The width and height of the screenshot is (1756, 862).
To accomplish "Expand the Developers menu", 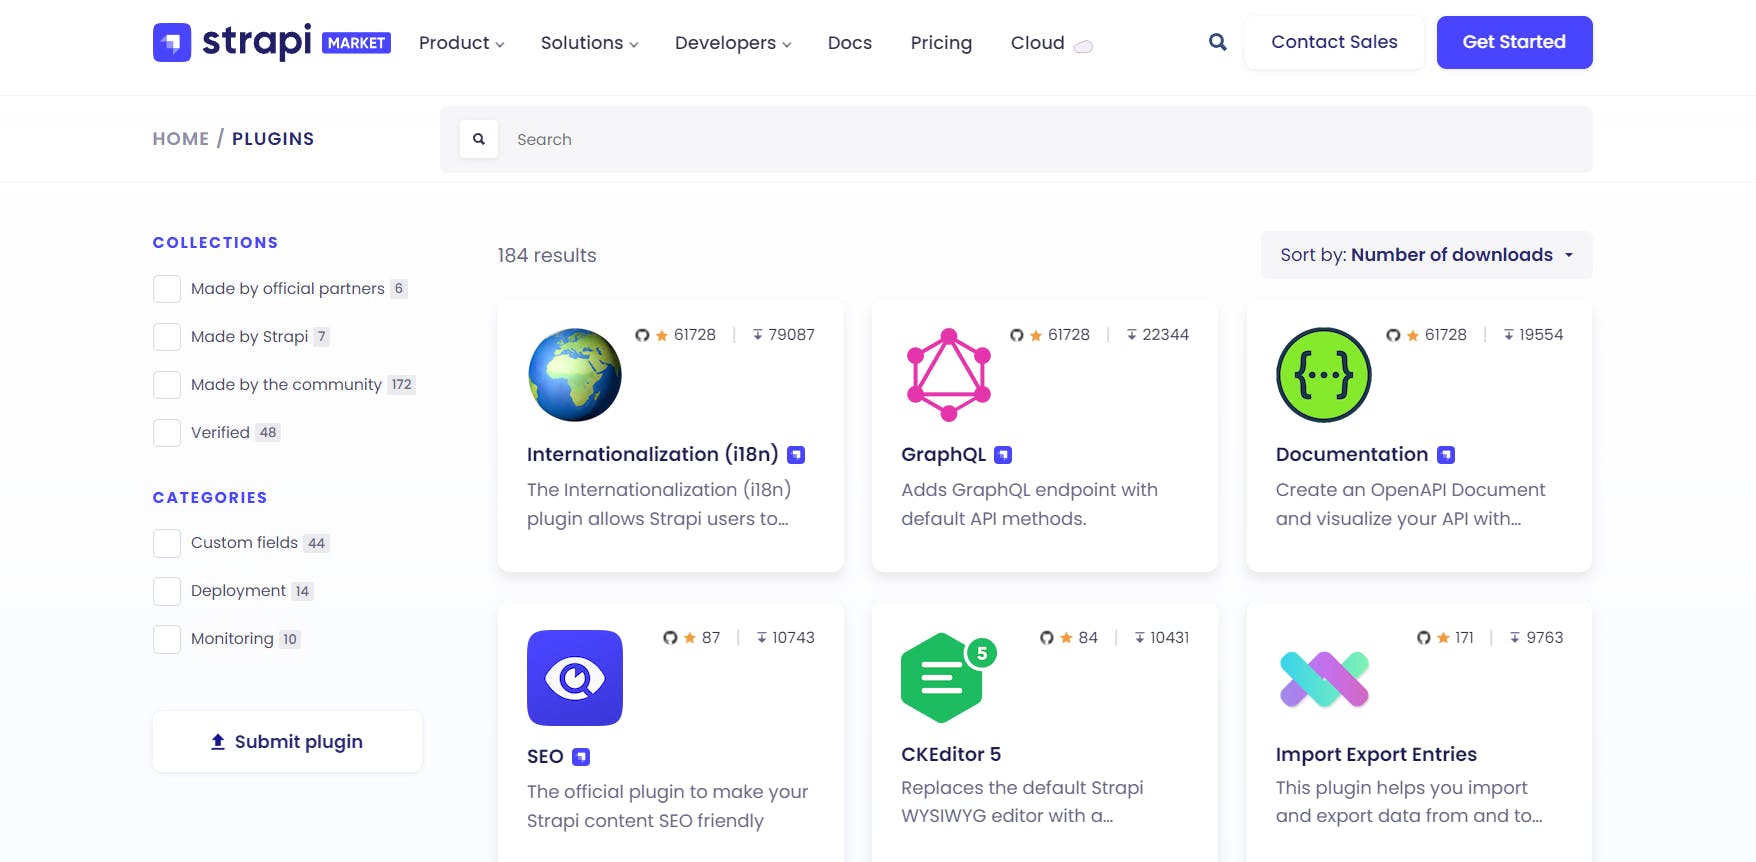I will [733, 43].
